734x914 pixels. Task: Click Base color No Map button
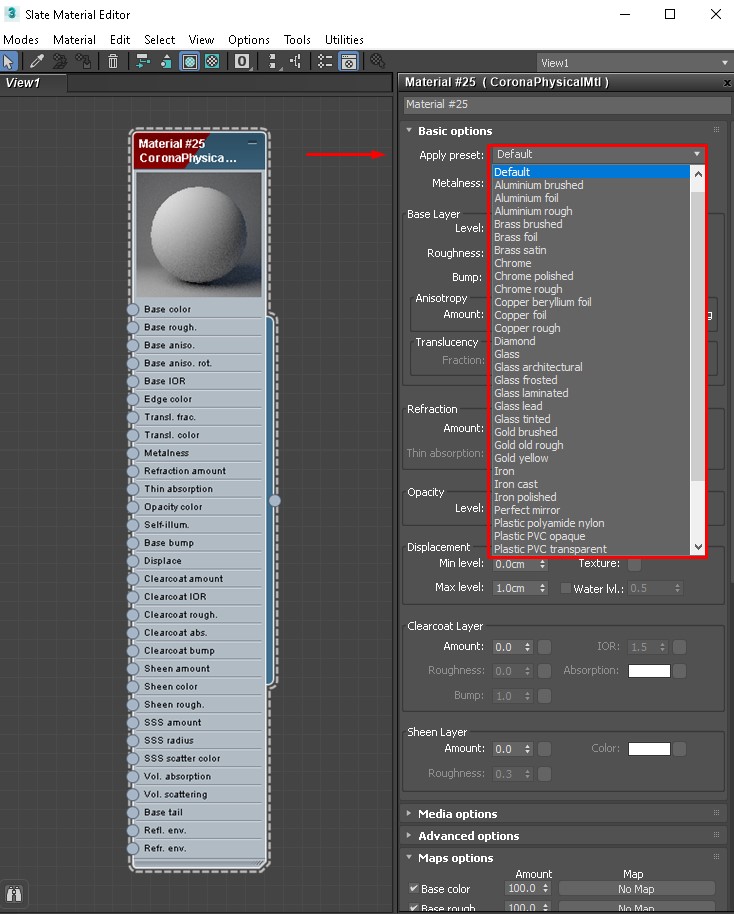coord(636,888)
